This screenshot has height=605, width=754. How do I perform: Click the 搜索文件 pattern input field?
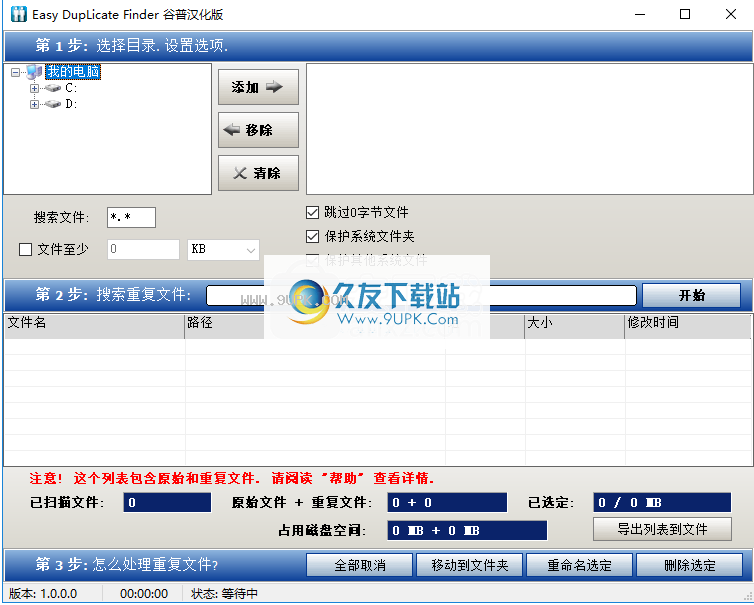(131, 217)
